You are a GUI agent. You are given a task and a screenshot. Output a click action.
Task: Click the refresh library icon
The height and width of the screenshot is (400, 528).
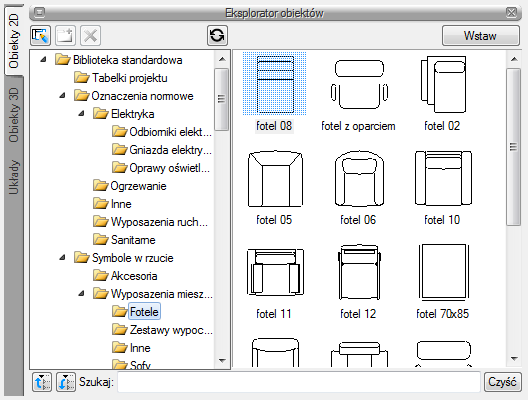(217, 35)
